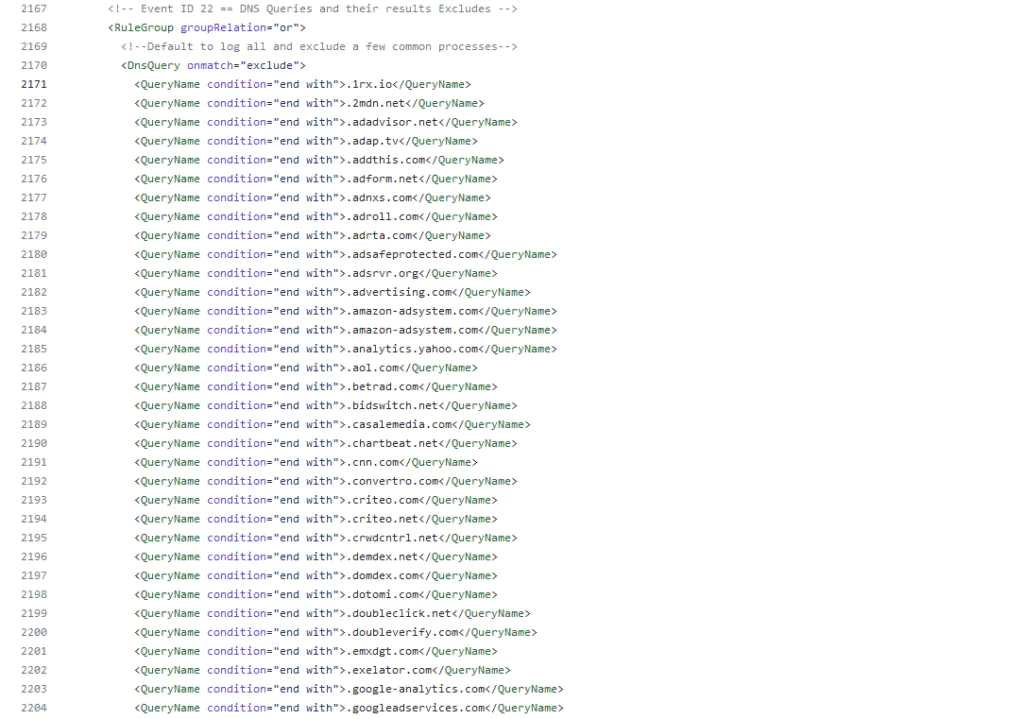The image size is (1024, 719).
Task: Click the .doubleverify.com domain text
Action: [x=403, y=633]
